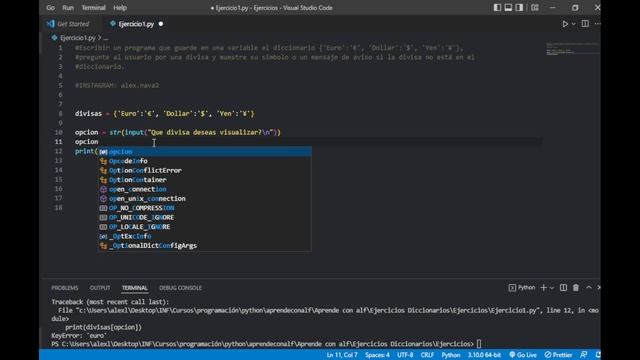Screen dimensions: 640x360
Task: Open the OUTPUT panel tab
Action: pos(100,288)
